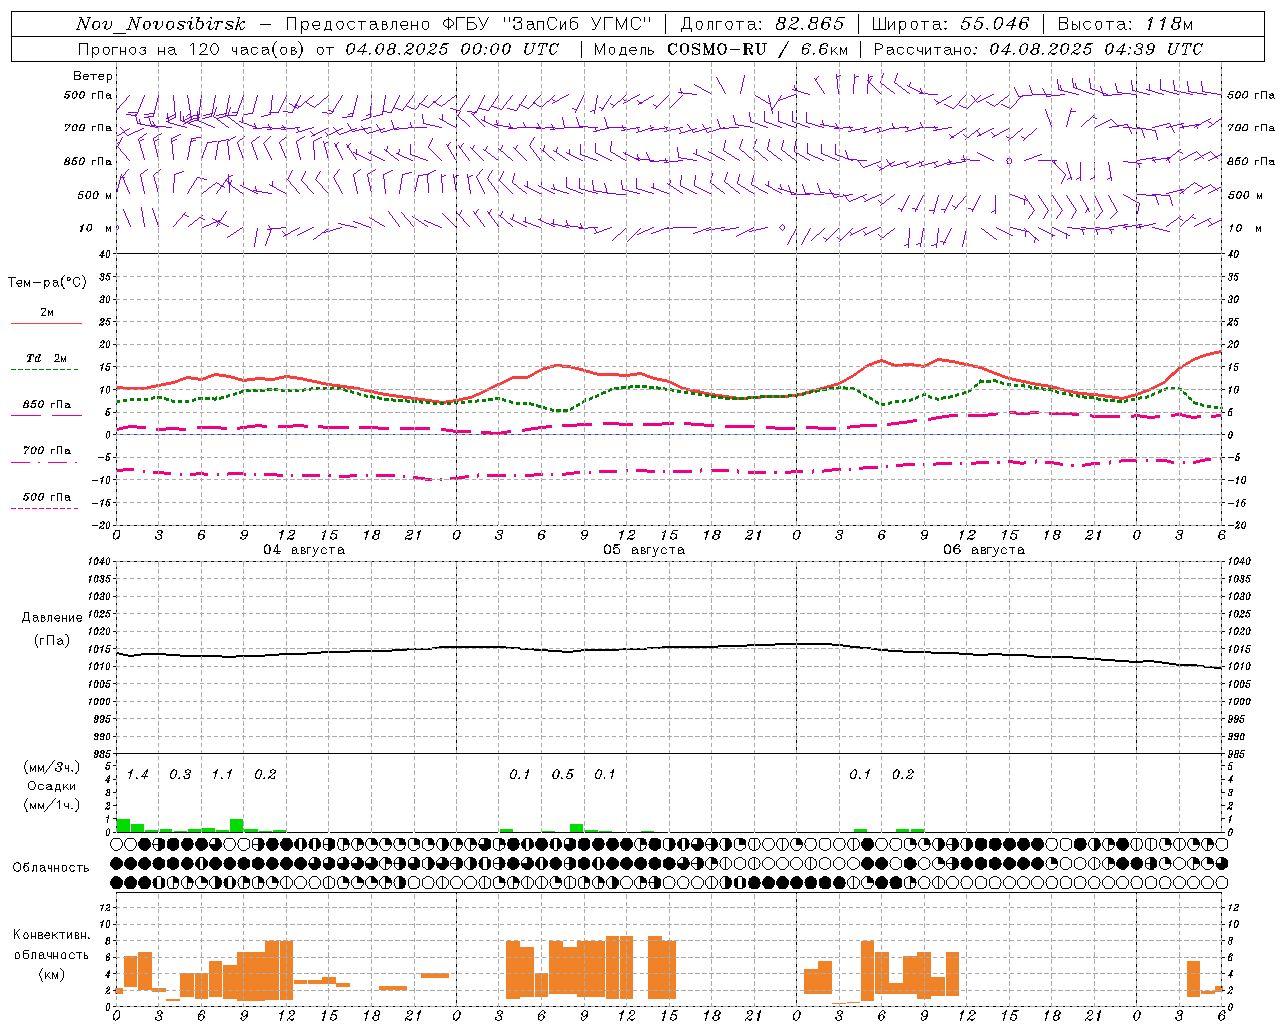This screenshot has width=1280, height=1024.
Task: Click the '(км)' convective cloud unit label
Action: (x=52, y=974)
